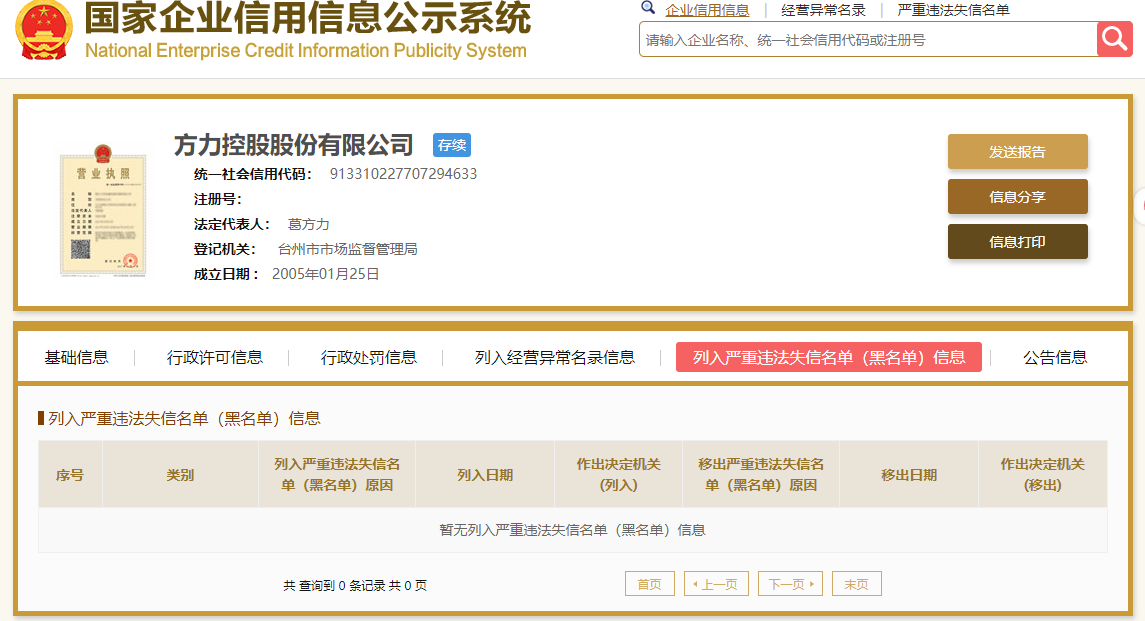Switch to the 行政许可信息 tab
This screenshot has height=621, width=1145.
point(215,357)
